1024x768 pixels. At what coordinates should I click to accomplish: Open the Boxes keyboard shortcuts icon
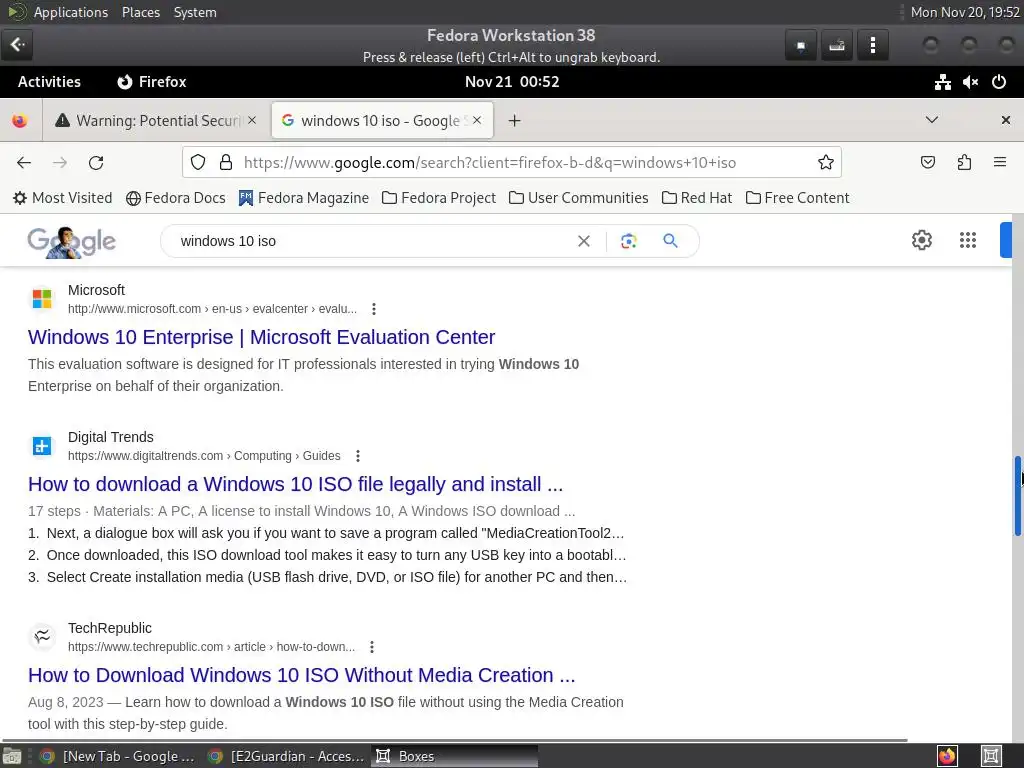[x=837, y=45]
